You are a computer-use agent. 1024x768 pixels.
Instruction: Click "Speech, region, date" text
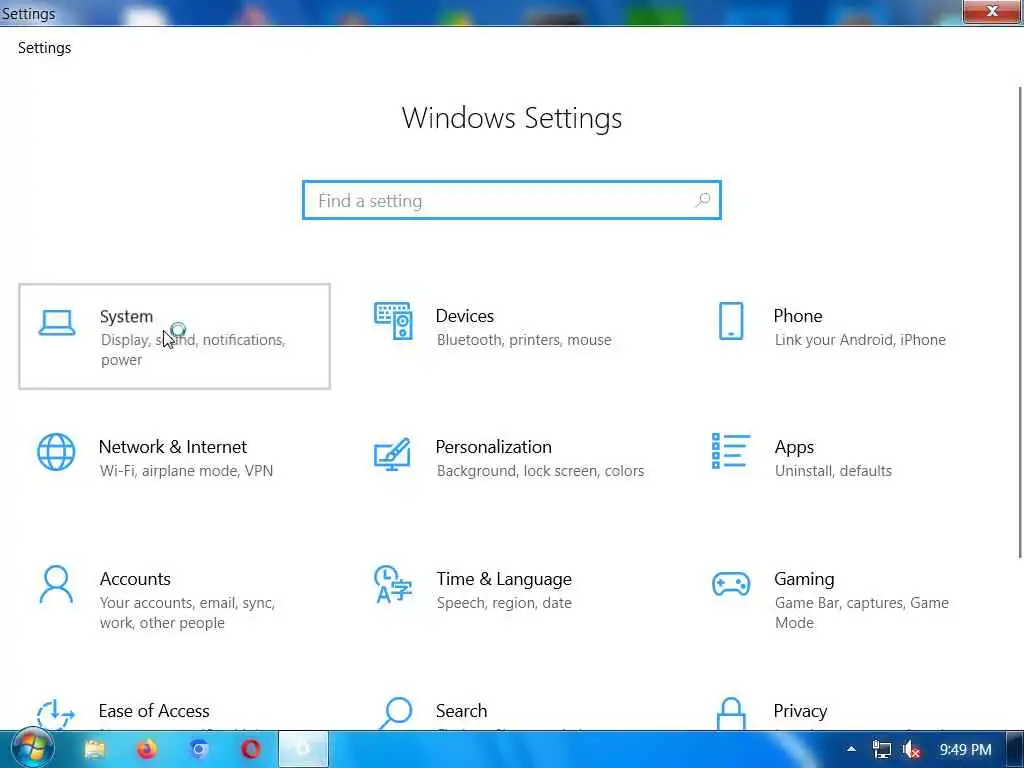pyautogui.click(x=504, y=603)
